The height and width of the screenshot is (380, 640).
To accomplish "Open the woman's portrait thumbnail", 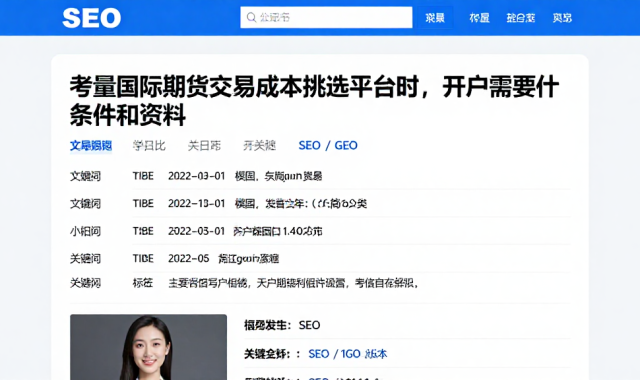I will [x=148, y=347].
